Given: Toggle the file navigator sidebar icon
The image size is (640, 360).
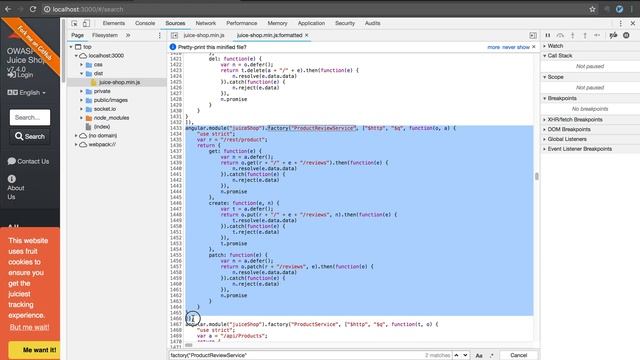Looking at the screenshot, I should tap(174, 36).
